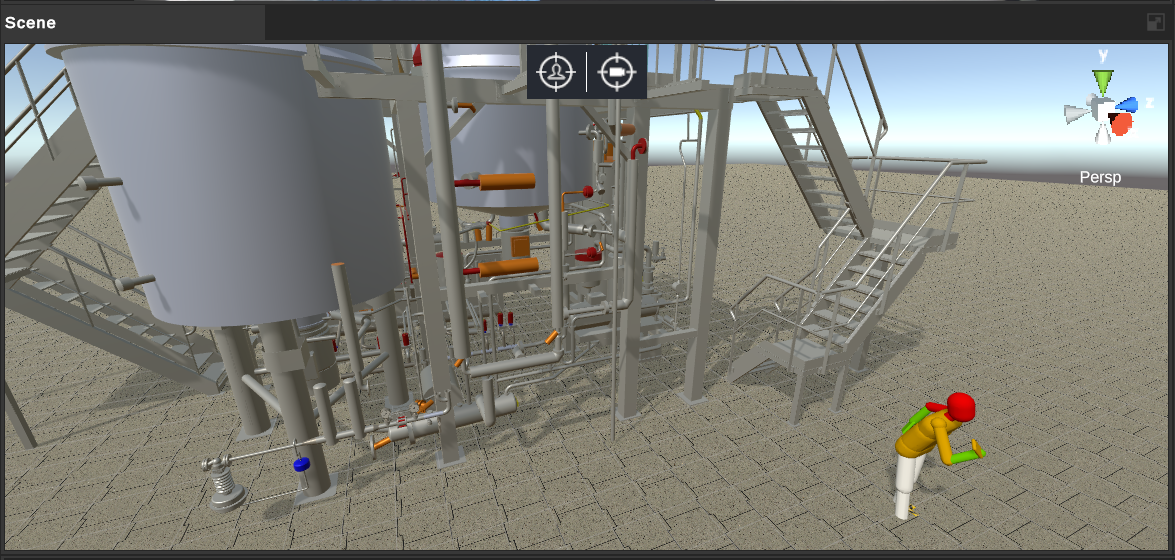Select the blue valve cap near the tank

click(301, 464)
